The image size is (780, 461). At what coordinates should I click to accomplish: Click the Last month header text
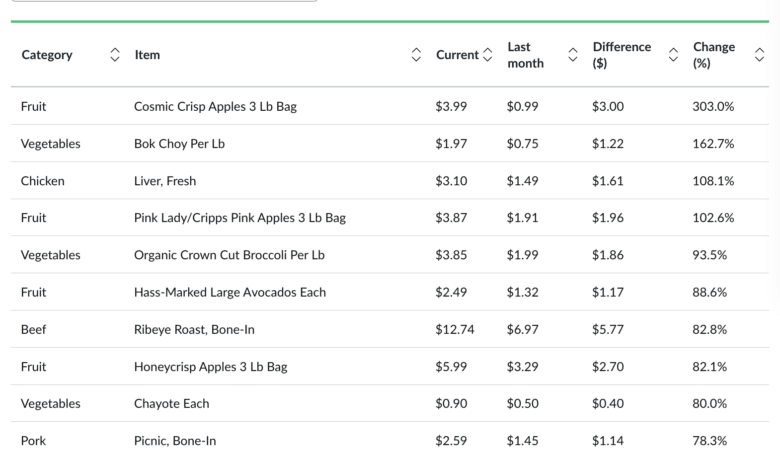[x=525, y=55]
